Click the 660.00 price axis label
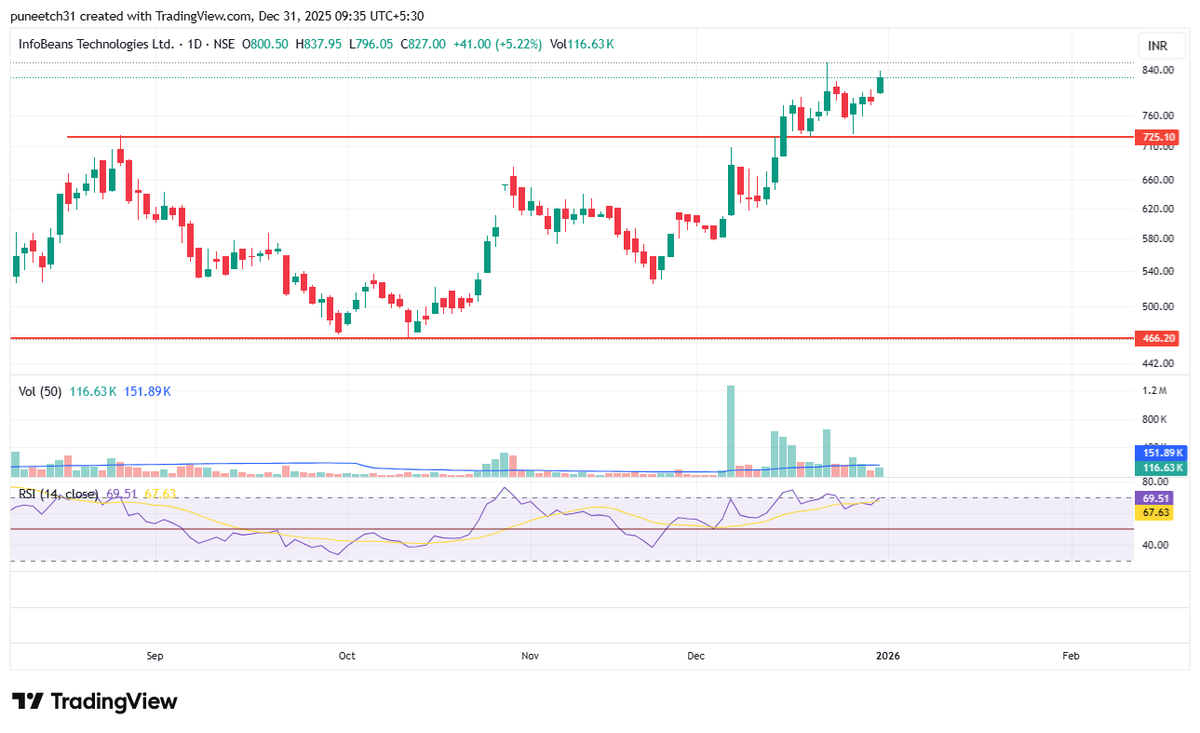Image resolution: width=1200 pixels, height=733 pixels. (x=1158, y=181)
